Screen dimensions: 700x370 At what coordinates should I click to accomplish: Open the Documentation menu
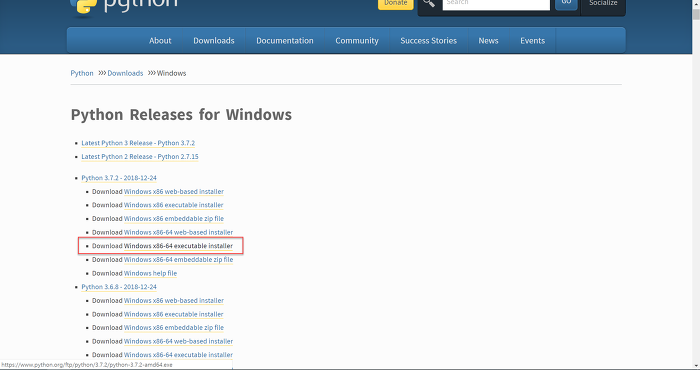click(285, 41)
